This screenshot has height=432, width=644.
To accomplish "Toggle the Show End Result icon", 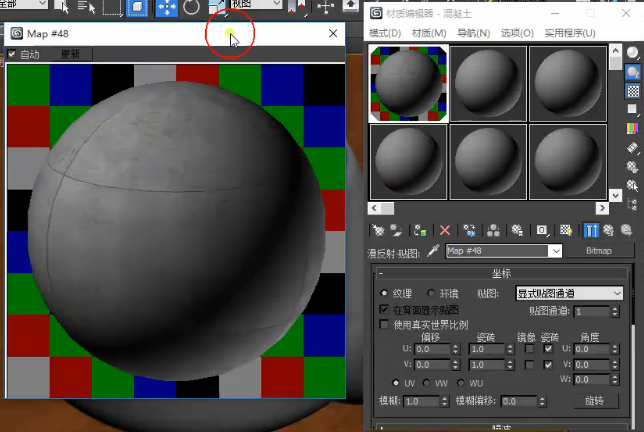I will tap(591, 230).
